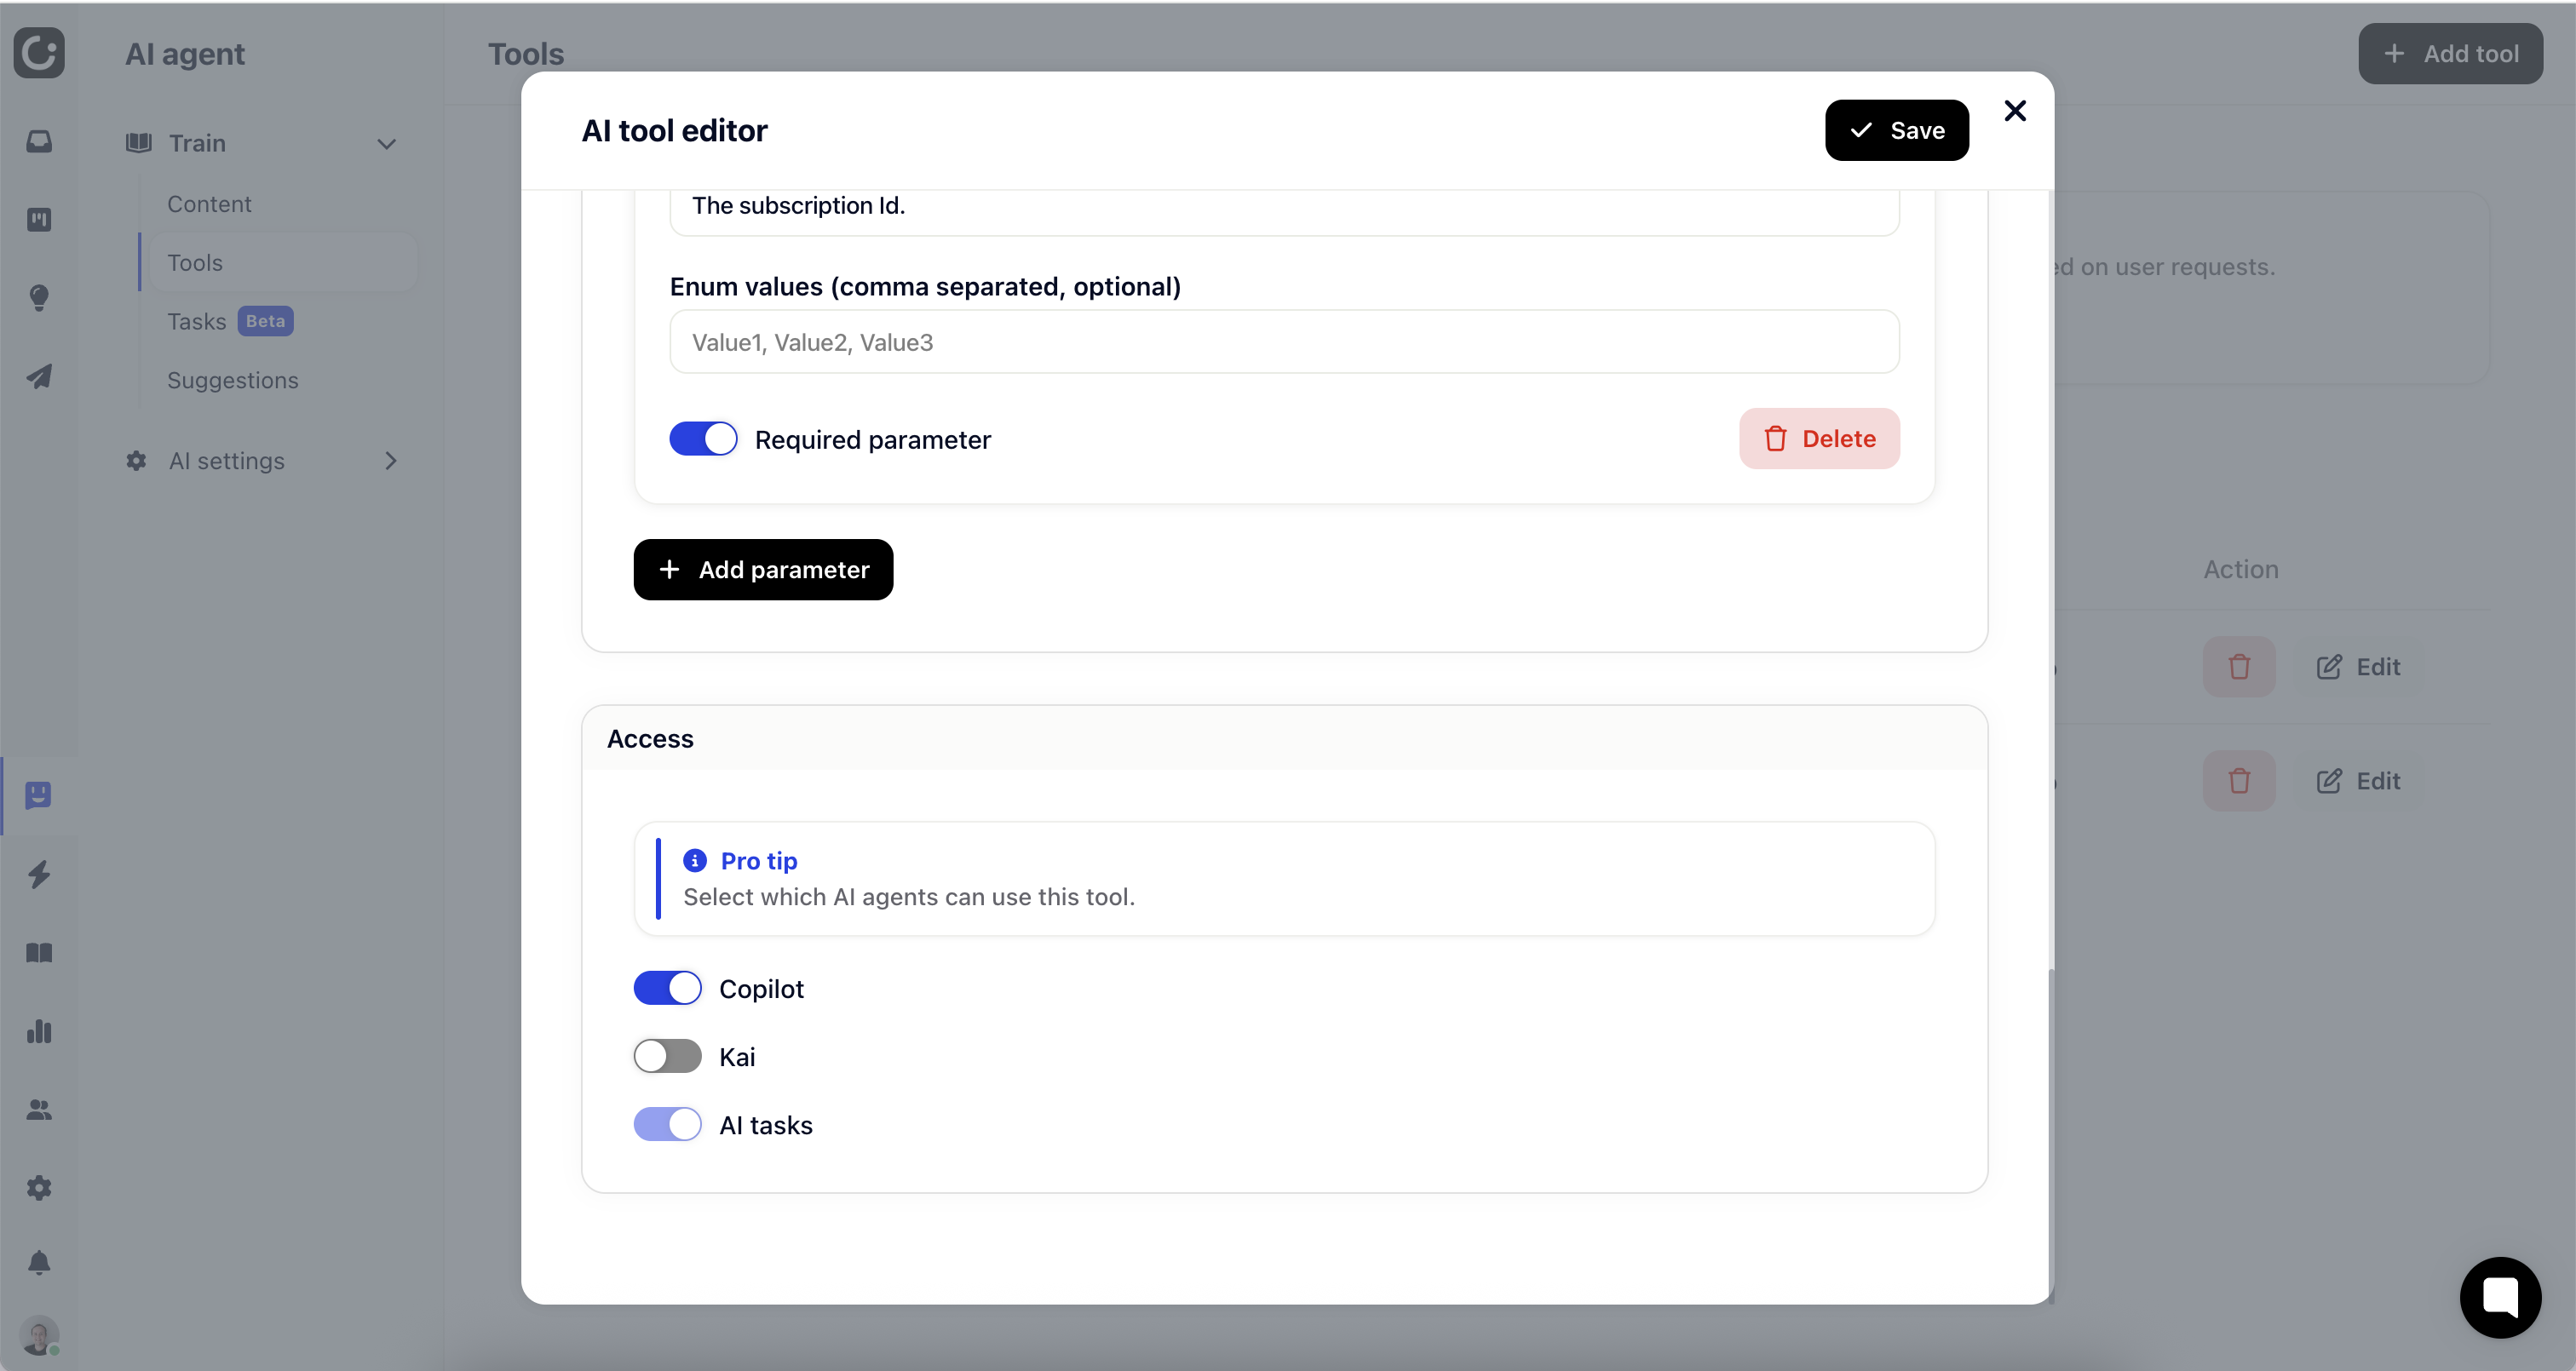Open the bar chart reports icon
This screenshot has width=2576, height=1371.
(x=39, y=1031)
